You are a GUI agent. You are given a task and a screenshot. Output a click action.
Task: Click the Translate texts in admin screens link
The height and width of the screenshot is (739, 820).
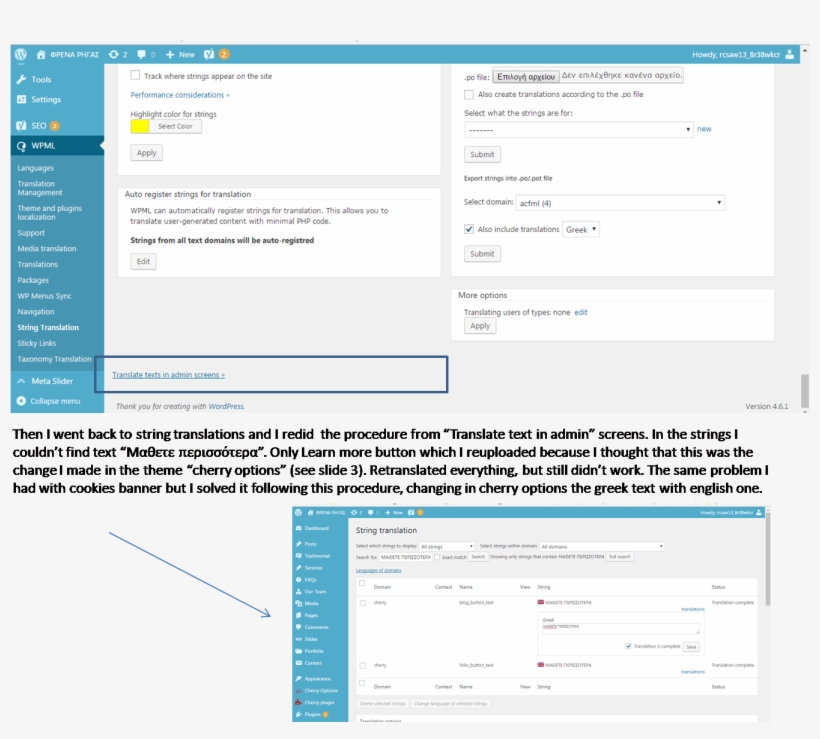tap(168, 375)
